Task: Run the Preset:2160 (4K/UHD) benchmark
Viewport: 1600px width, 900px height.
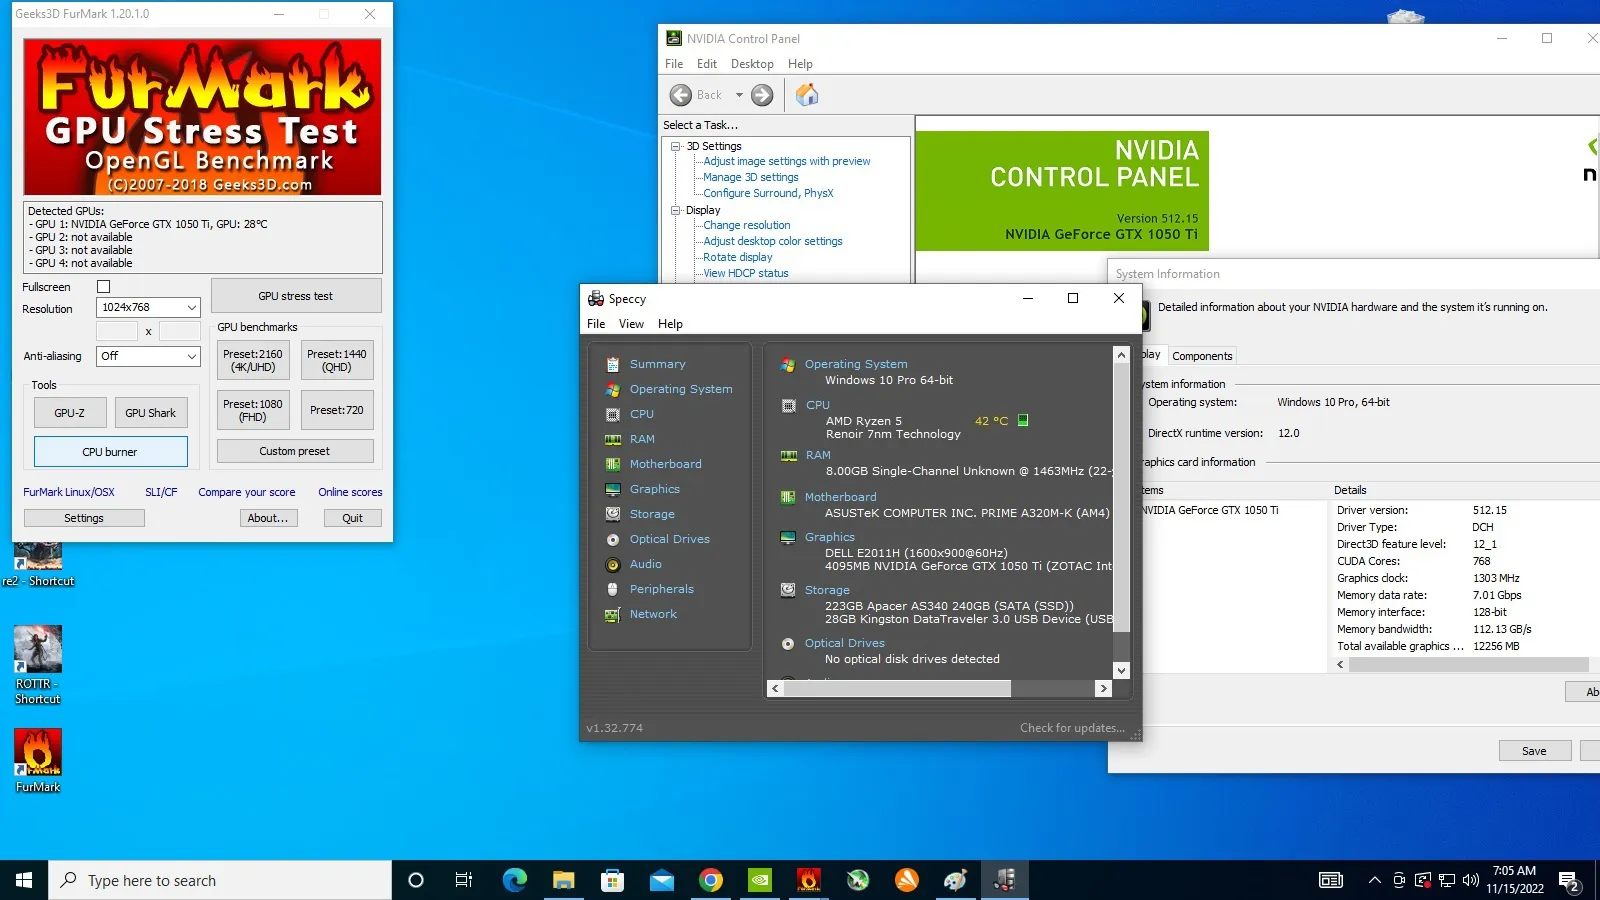Action: pos(253,360)
